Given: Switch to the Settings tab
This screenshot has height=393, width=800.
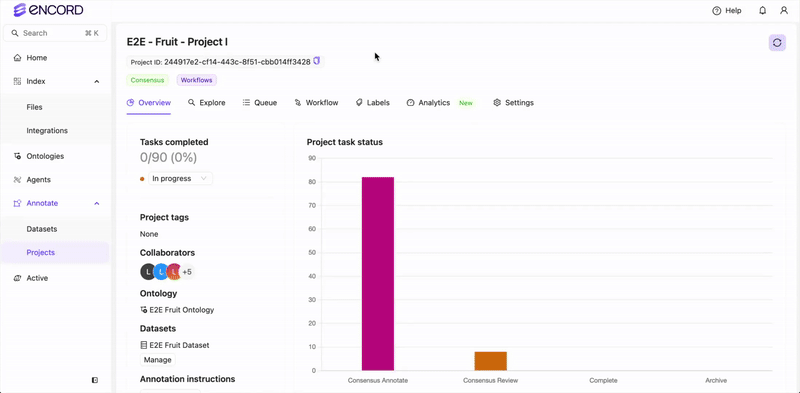Looking at the screenshot, I should [513, 103].
